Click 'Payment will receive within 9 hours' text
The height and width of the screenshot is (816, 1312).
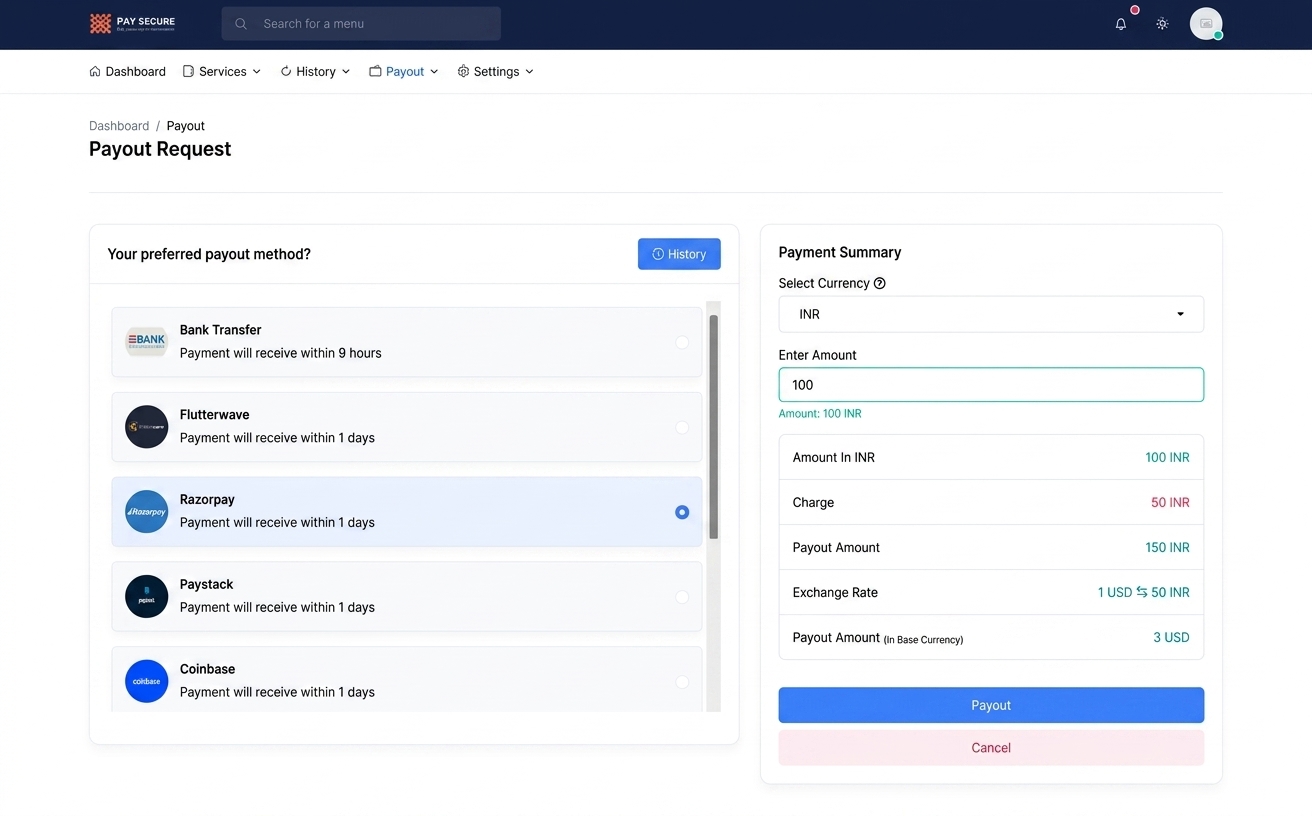tap(281, 353)
